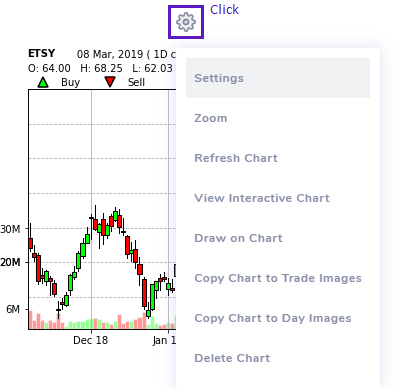Choose Refresh Chart in the menu
400x388 pixels.
[278, 158]
